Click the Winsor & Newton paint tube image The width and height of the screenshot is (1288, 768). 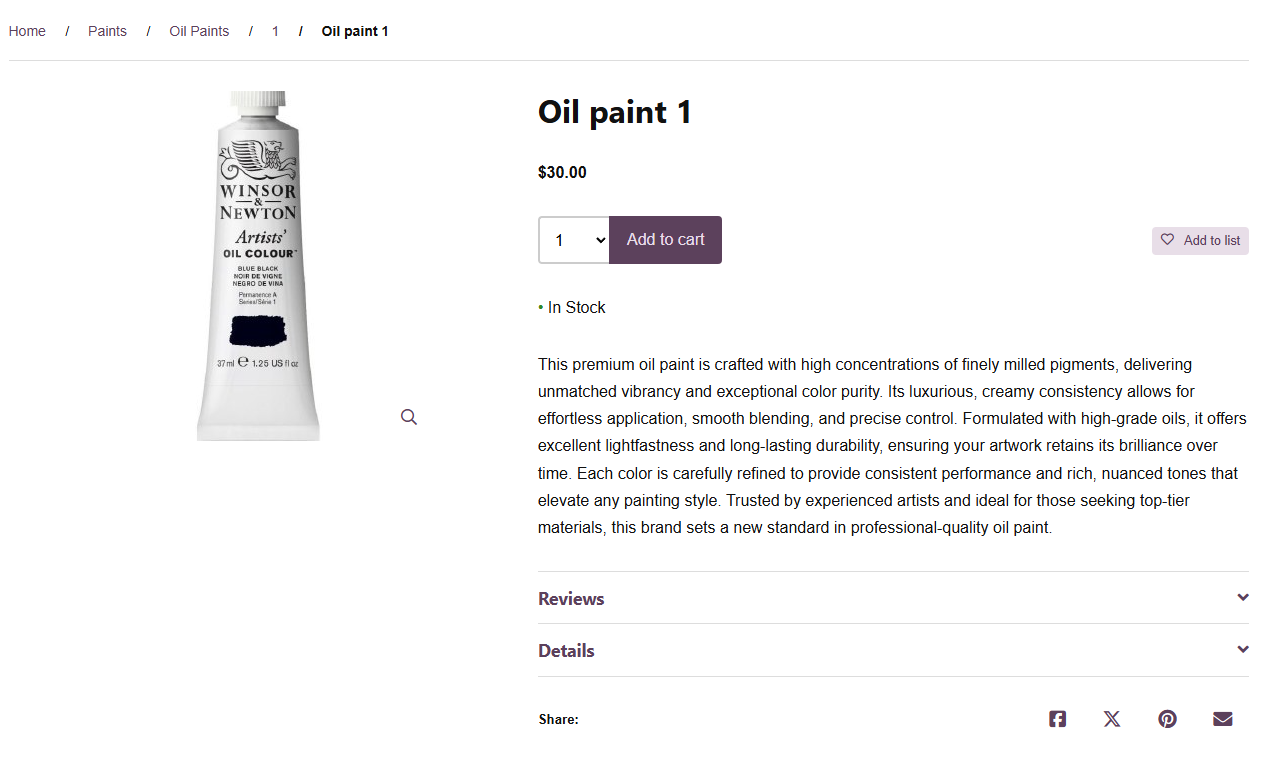[x=258, y=265]
